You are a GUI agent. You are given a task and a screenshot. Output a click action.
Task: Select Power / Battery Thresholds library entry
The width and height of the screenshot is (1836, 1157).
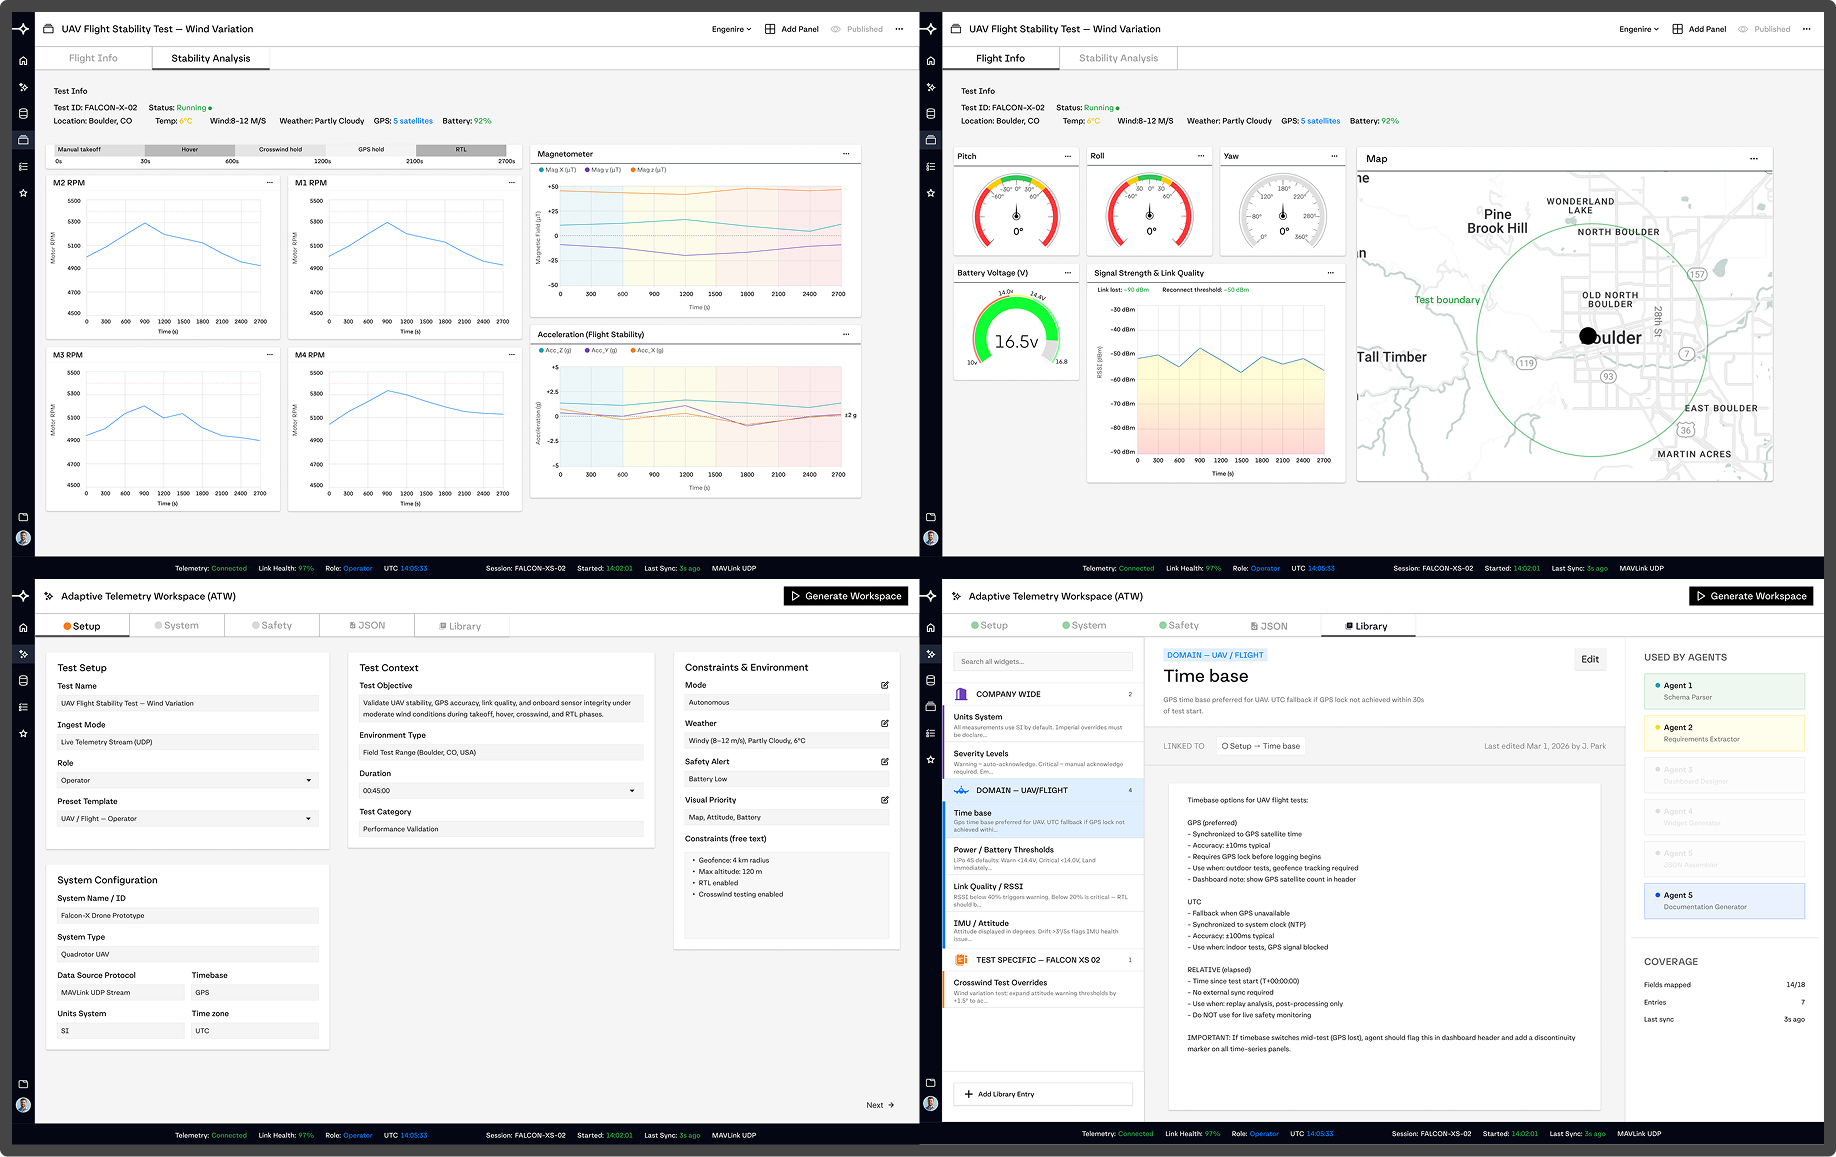(x=1043, y=858)
